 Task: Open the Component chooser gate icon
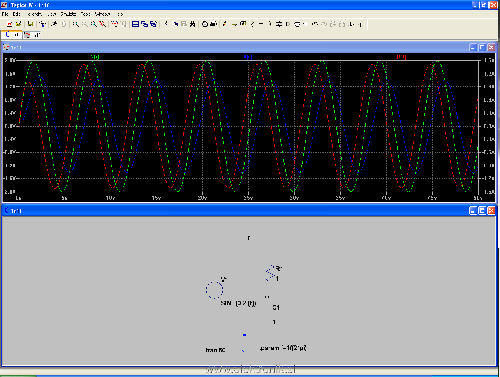click(x=288, y=24)
